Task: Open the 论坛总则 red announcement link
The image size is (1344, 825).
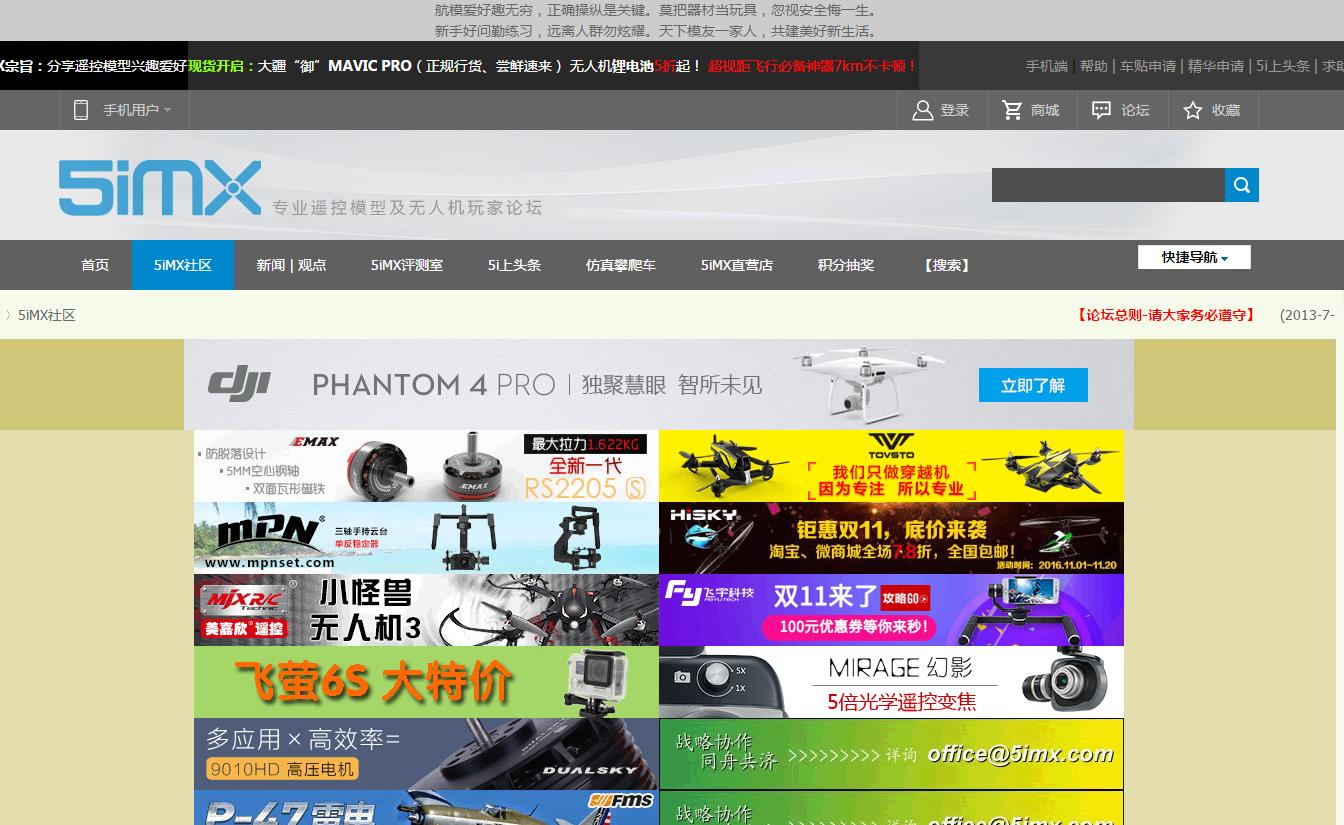Action: [x=1165, y=315]
